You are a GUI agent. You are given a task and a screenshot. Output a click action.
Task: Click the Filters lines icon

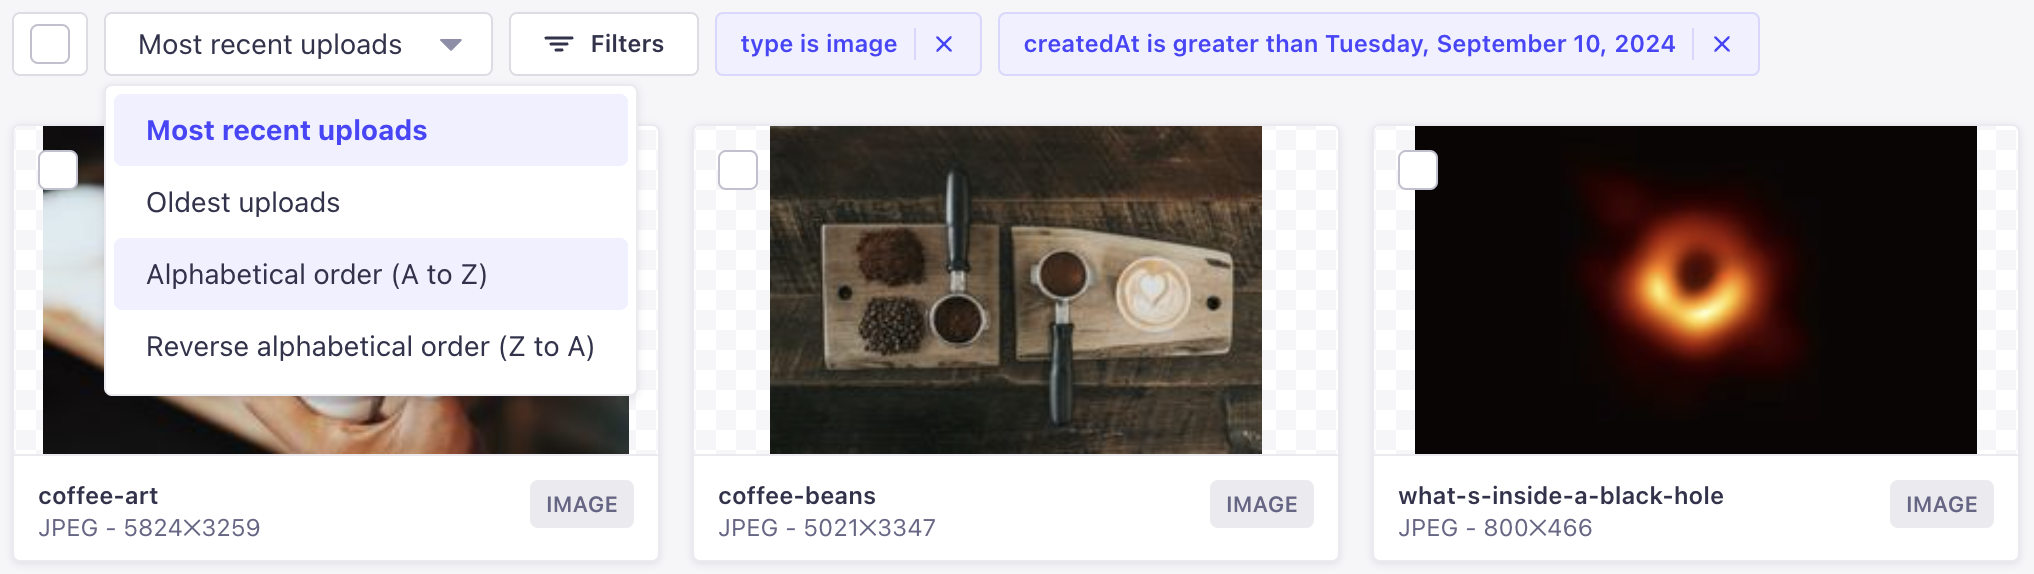(558, 44)
